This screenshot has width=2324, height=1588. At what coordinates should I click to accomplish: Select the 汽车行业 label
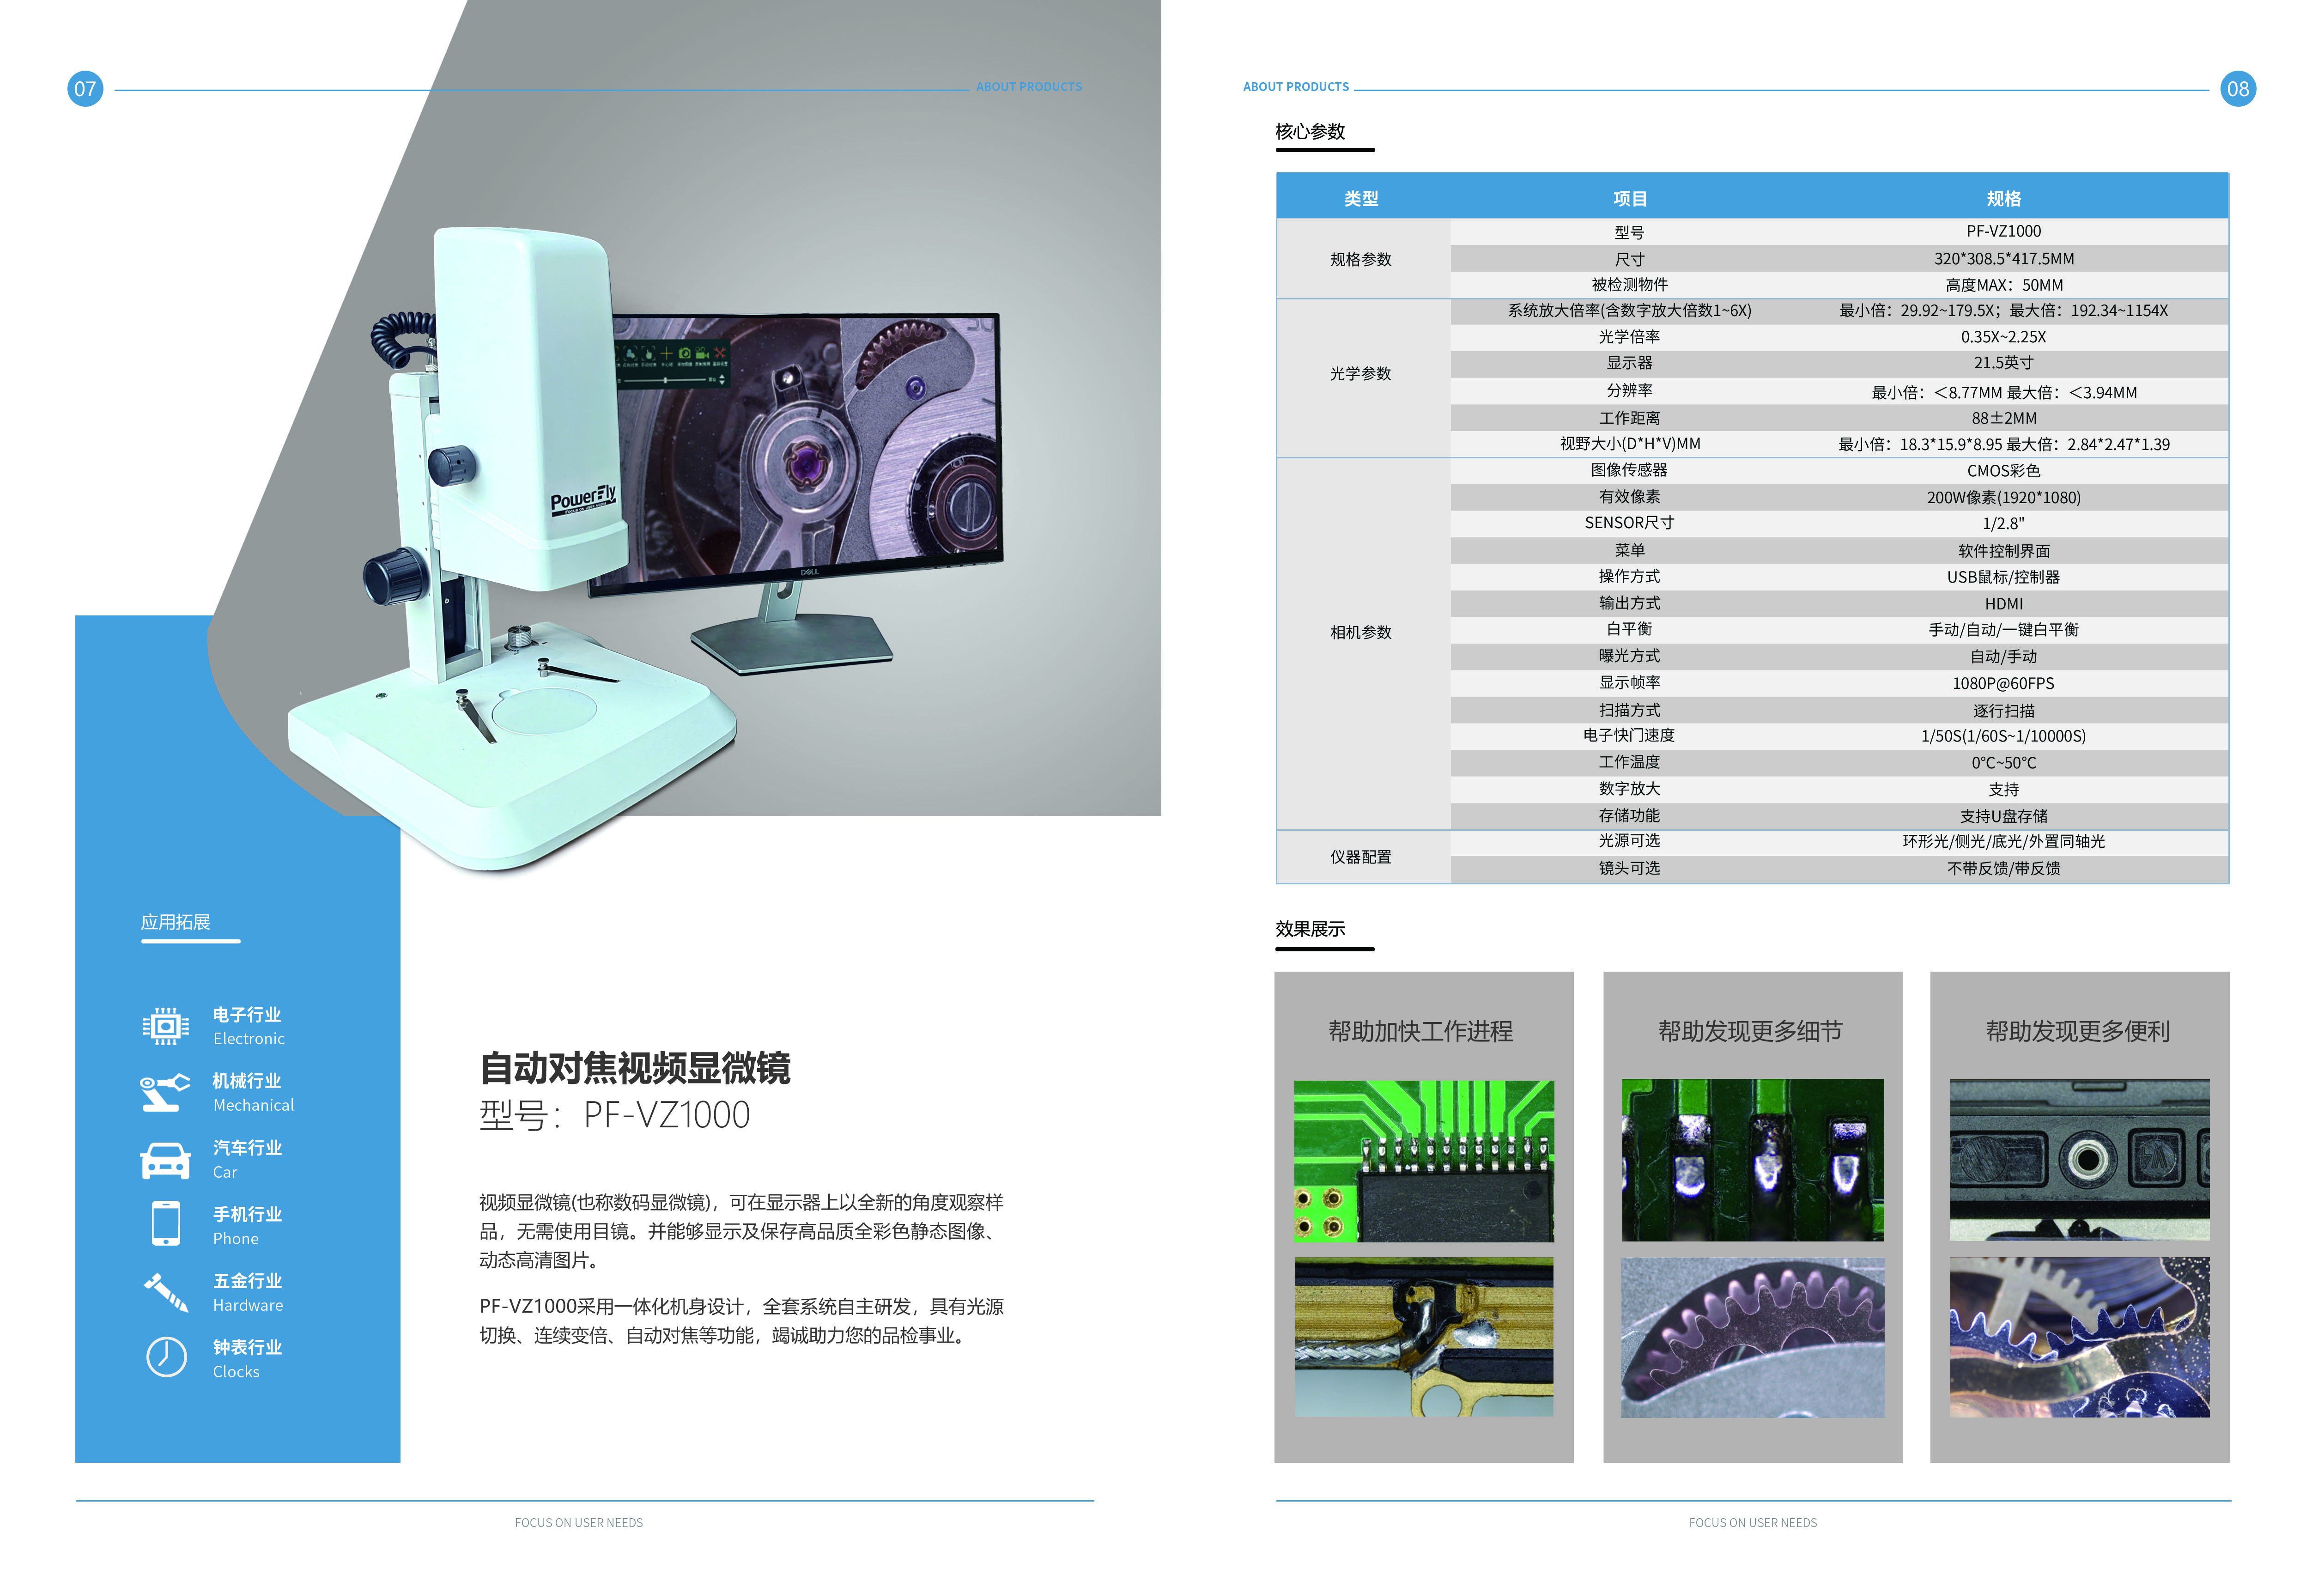pyautogui.click(x=247, y=1148)
